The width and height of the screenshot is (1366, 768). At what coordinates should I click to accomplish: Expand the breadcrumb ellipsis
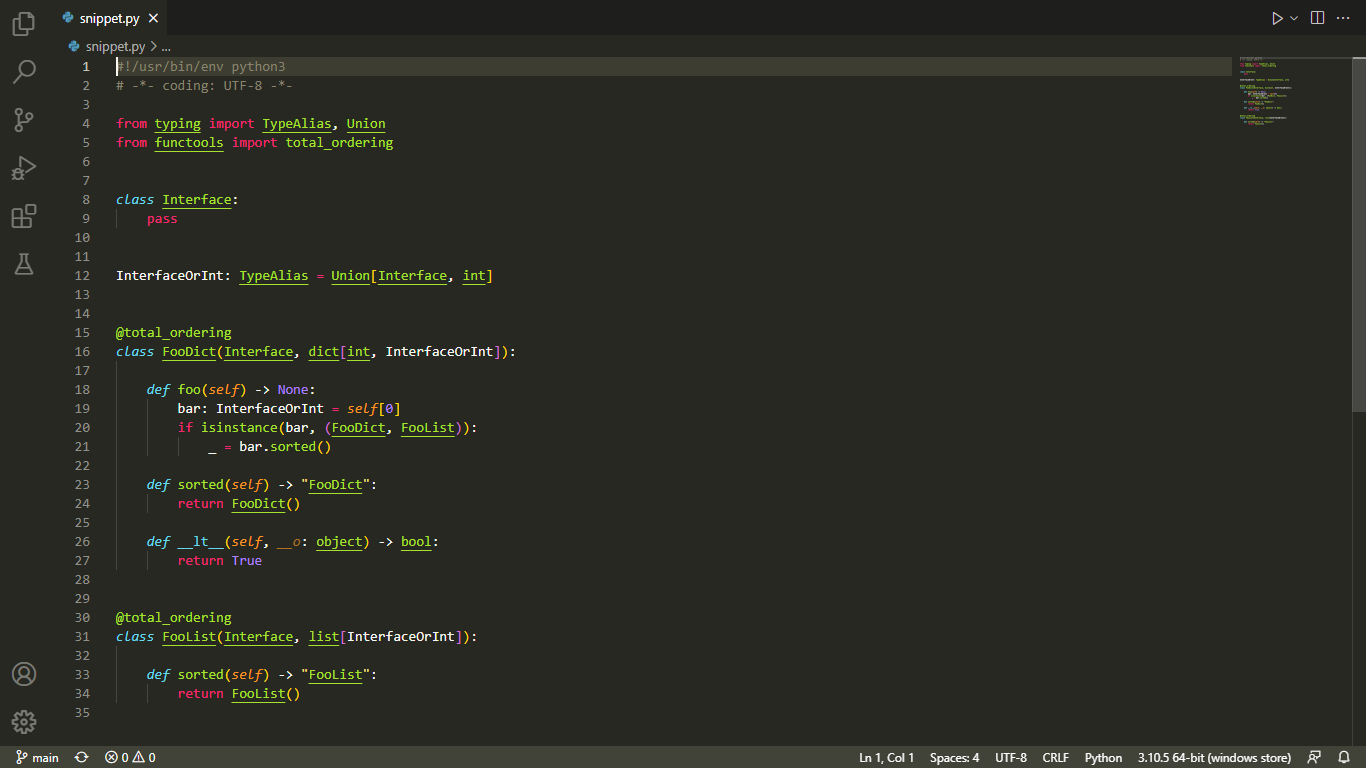pos(166,45)
